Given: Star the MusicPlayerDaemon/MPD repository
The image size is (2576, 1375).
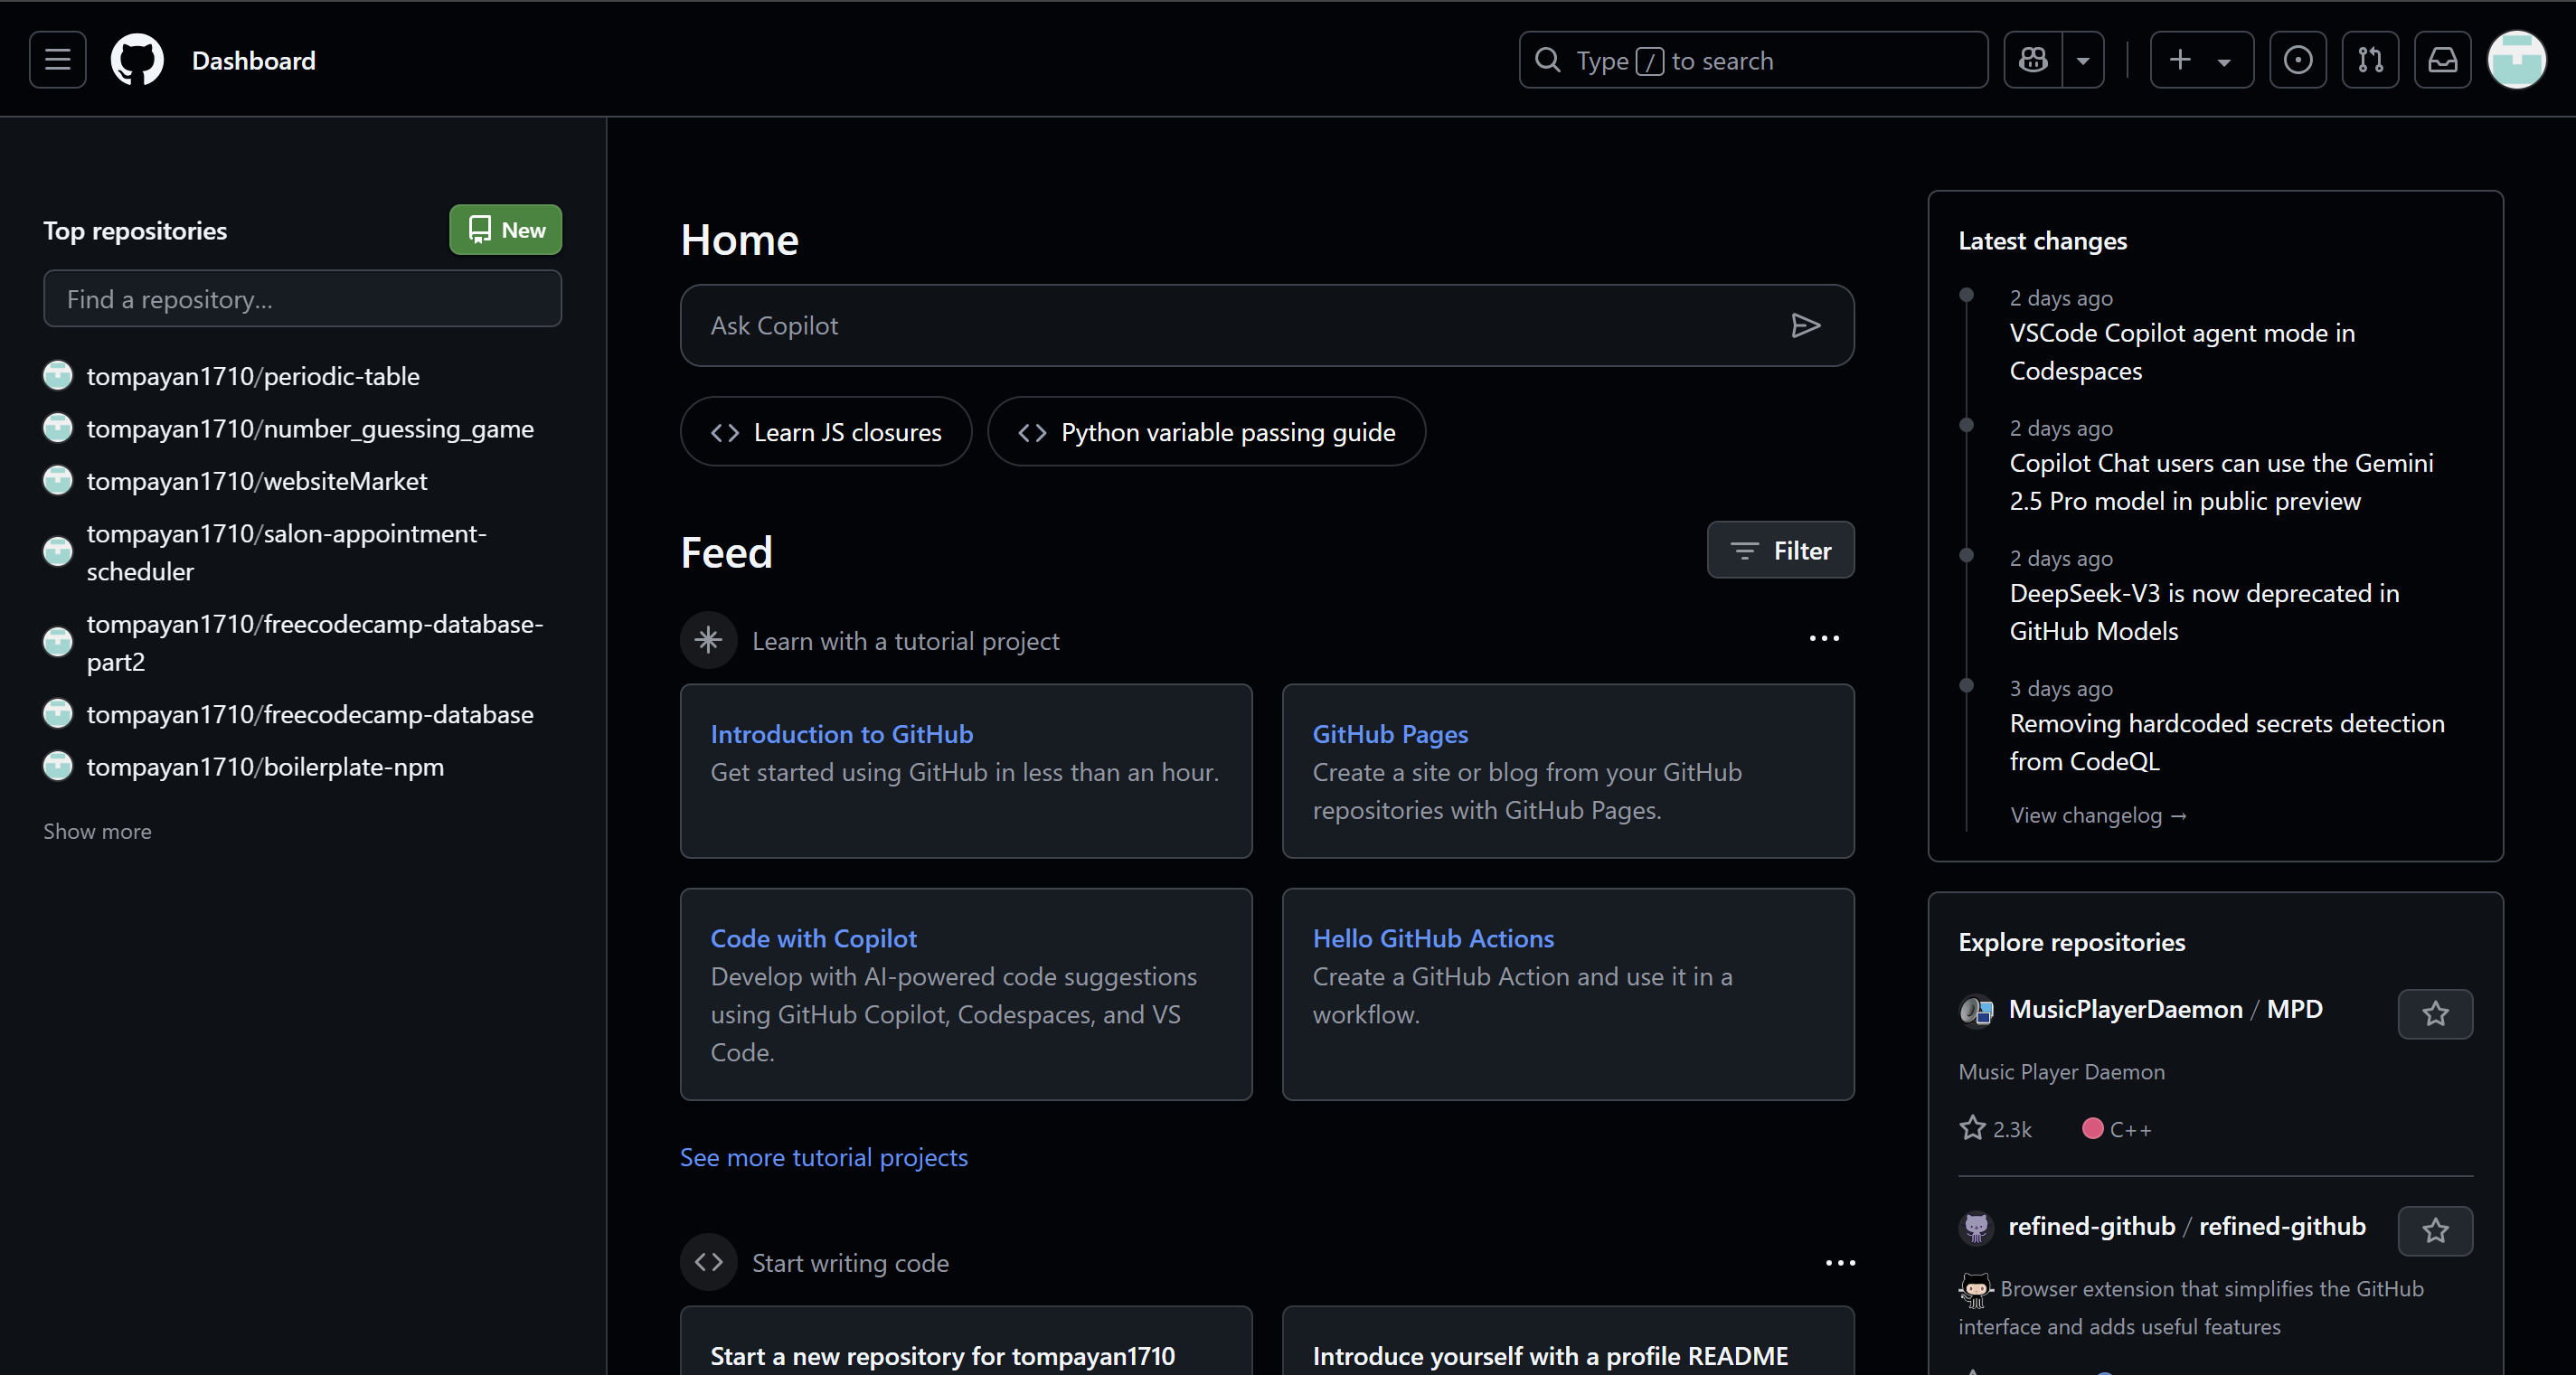Looking at the screenshot, I should point(2435,1013).
